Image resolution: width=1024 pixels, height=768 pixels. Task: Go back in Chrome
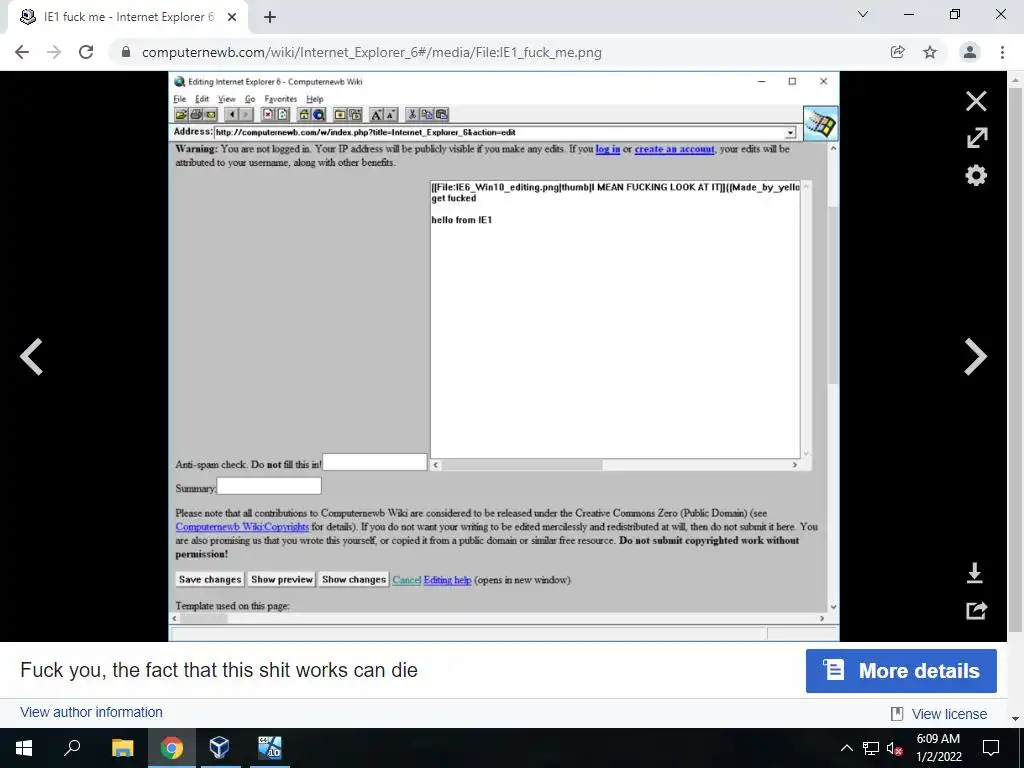click(22, 52)
